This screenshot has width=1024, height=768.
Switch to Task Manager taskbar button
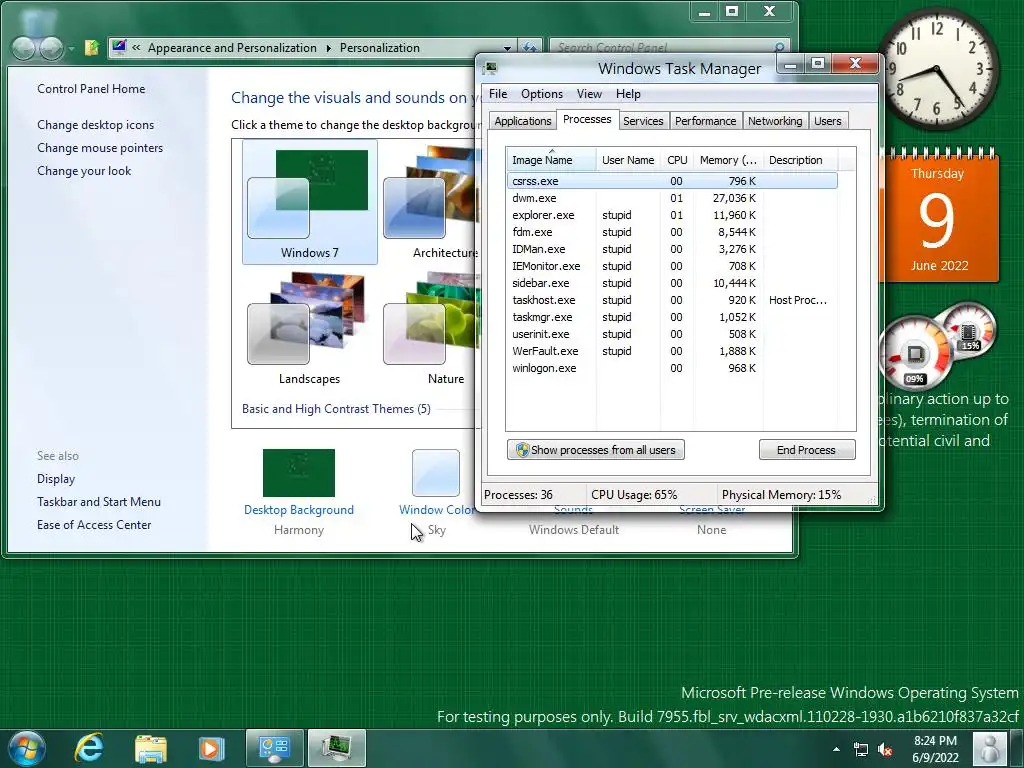(336, 748)
